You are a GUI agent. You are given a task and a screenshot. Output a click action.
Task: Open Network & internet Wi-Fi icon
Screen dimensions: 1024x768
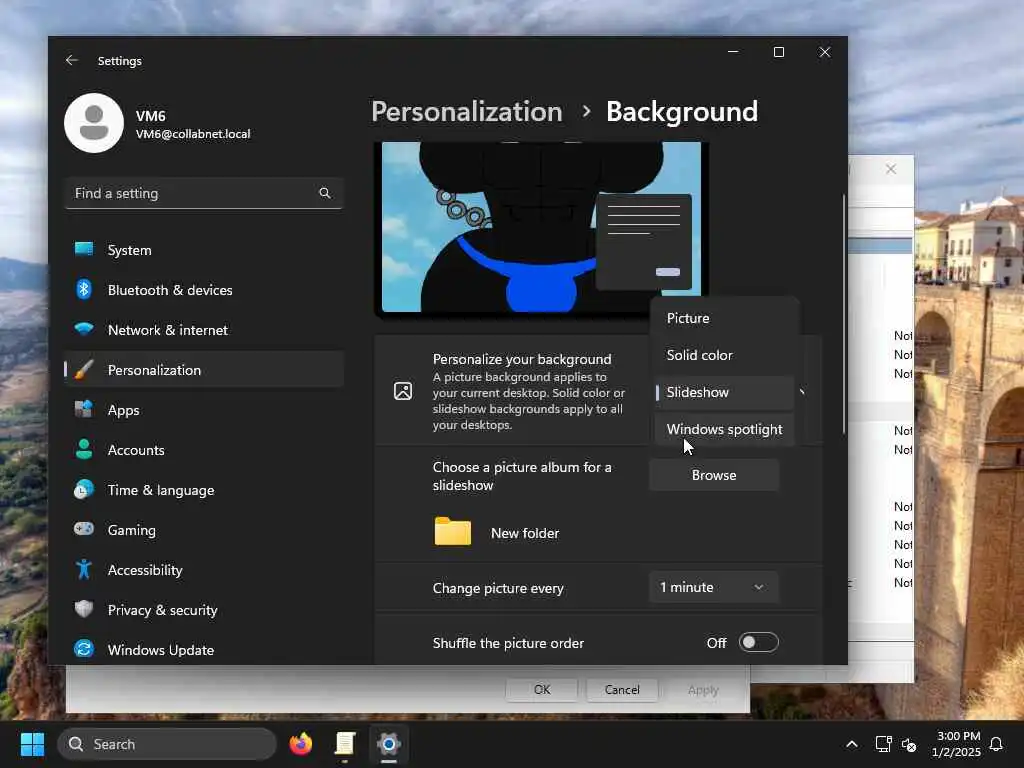point(84,329)
